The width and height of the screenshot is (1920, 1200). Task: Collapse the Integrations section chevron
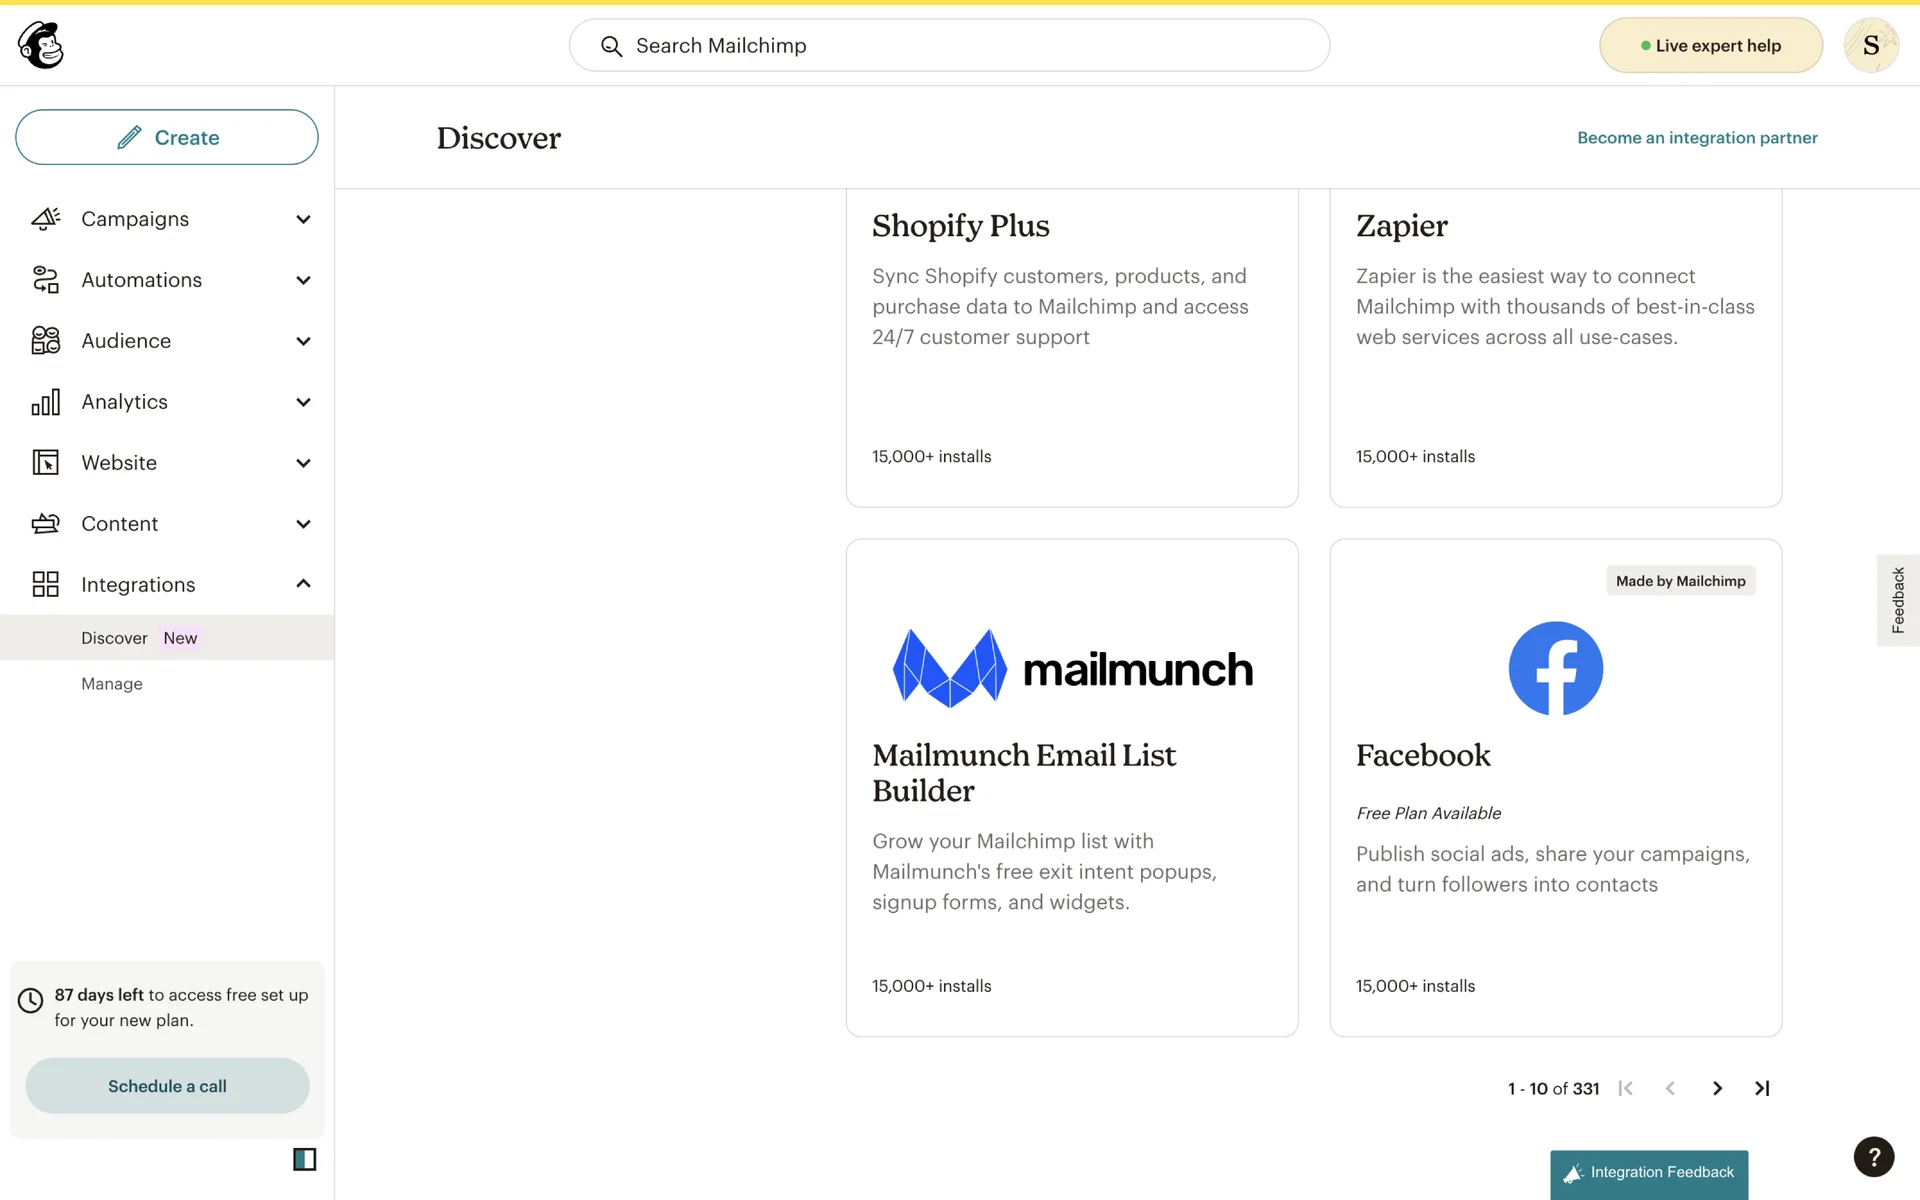[x=303, y=584]
